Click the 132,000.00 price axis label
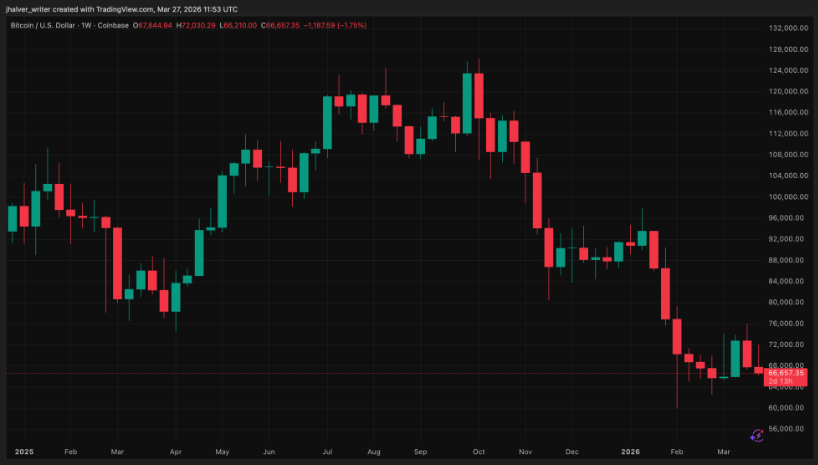The width and height of the screenshot is (818, 465). coord(788,28)
